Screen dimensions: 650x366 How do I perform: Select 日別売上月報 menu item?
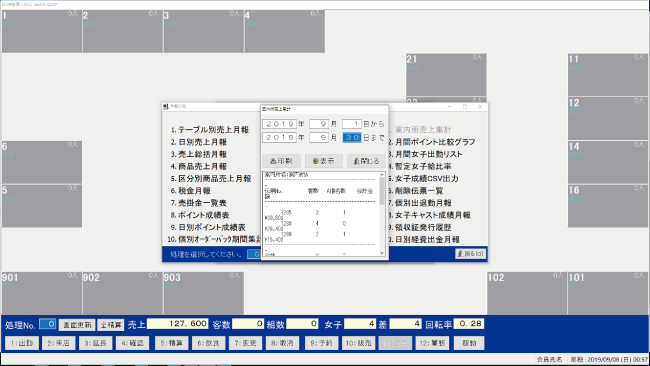pos(199,142)
